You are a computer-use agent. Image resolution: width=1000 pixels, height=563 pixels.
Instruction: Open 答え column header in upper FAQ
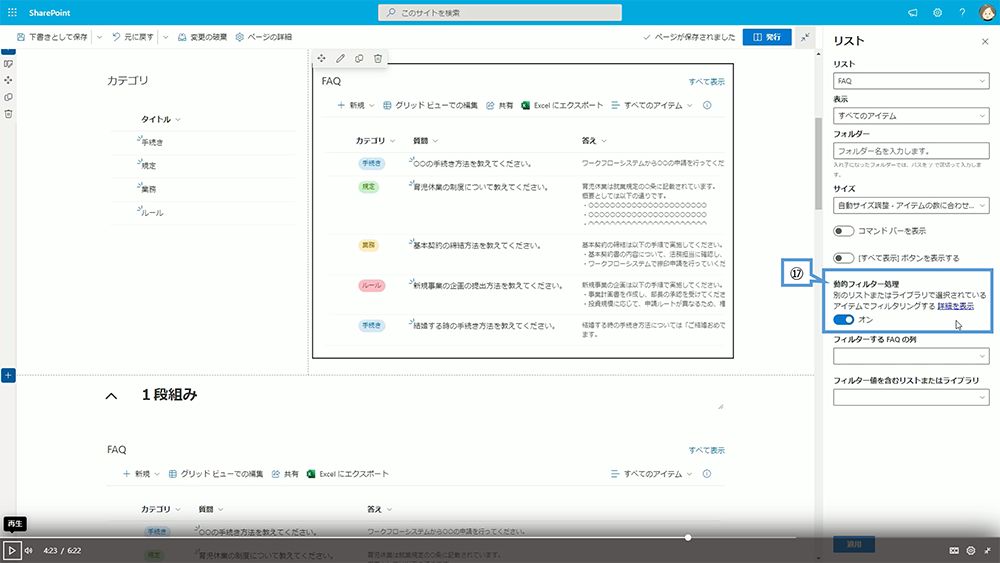[x=594, y=141]
